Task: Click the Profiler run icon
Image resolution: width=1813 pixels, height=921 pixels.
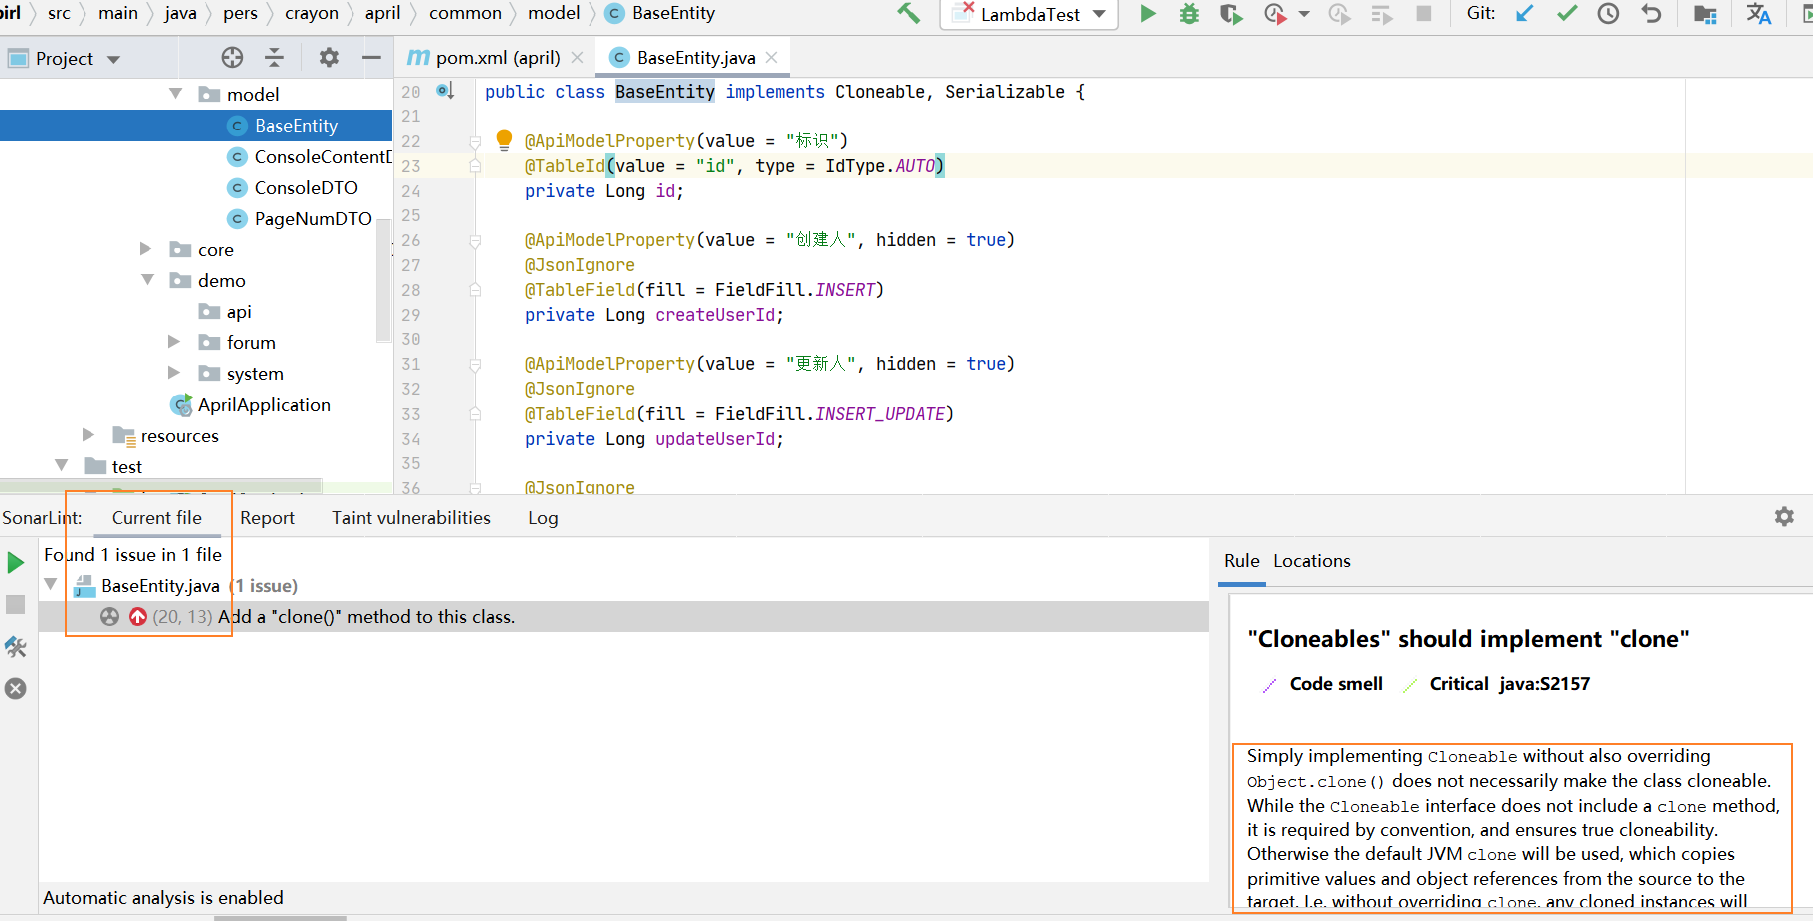Action: click(x=1274, y=14)
